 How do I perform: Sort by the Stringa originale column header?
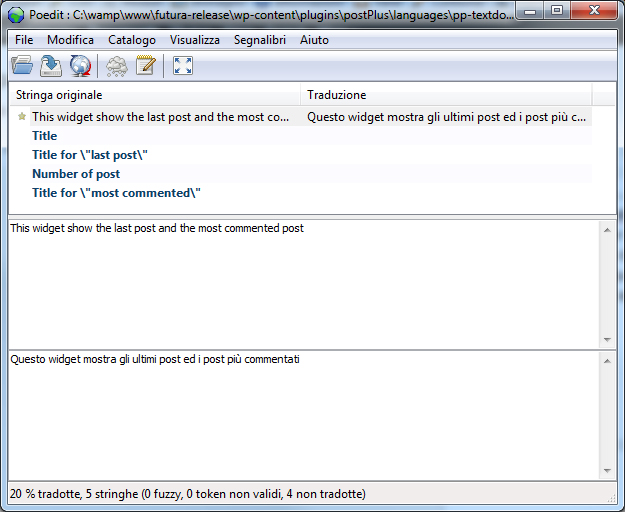[155, 95]
